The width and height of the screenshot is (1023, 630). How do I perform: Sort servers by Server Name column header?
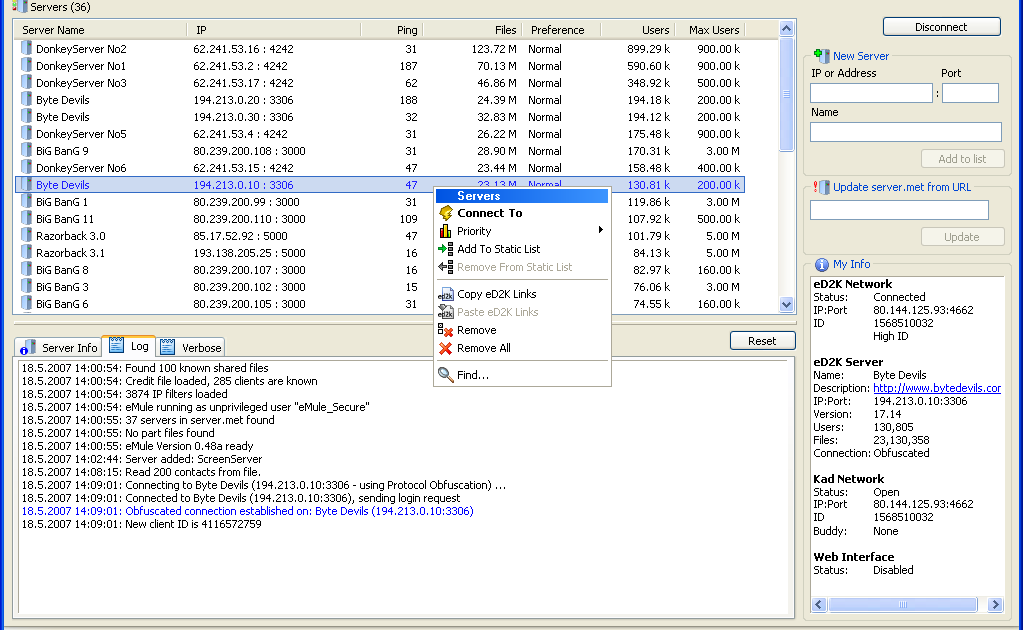click(100, 30)
